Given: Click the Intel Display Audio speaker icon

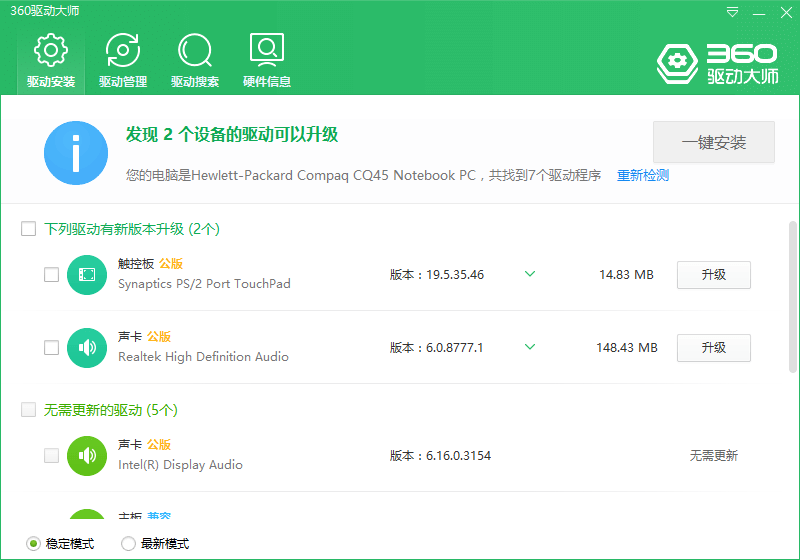Looking at the screenshot, I should click(87, 456).
